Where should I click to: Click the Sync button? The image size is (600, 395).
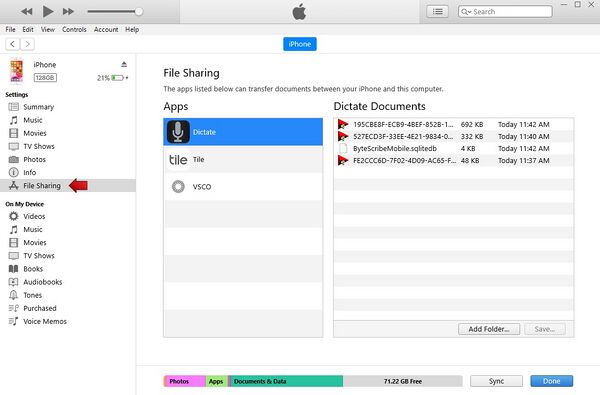[496, 381]
